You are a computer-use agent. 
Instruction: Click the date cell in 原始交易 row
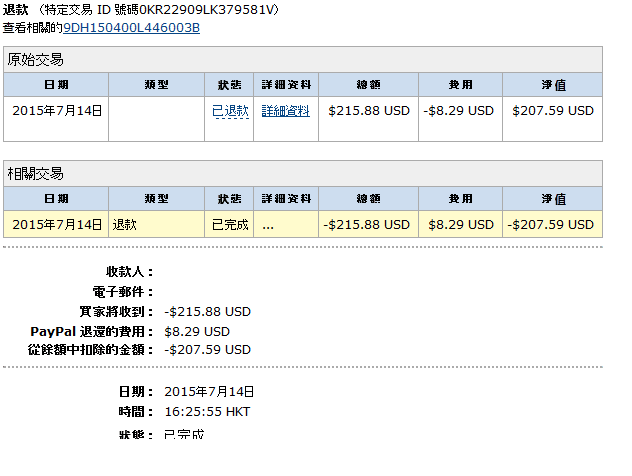point(57,111)
